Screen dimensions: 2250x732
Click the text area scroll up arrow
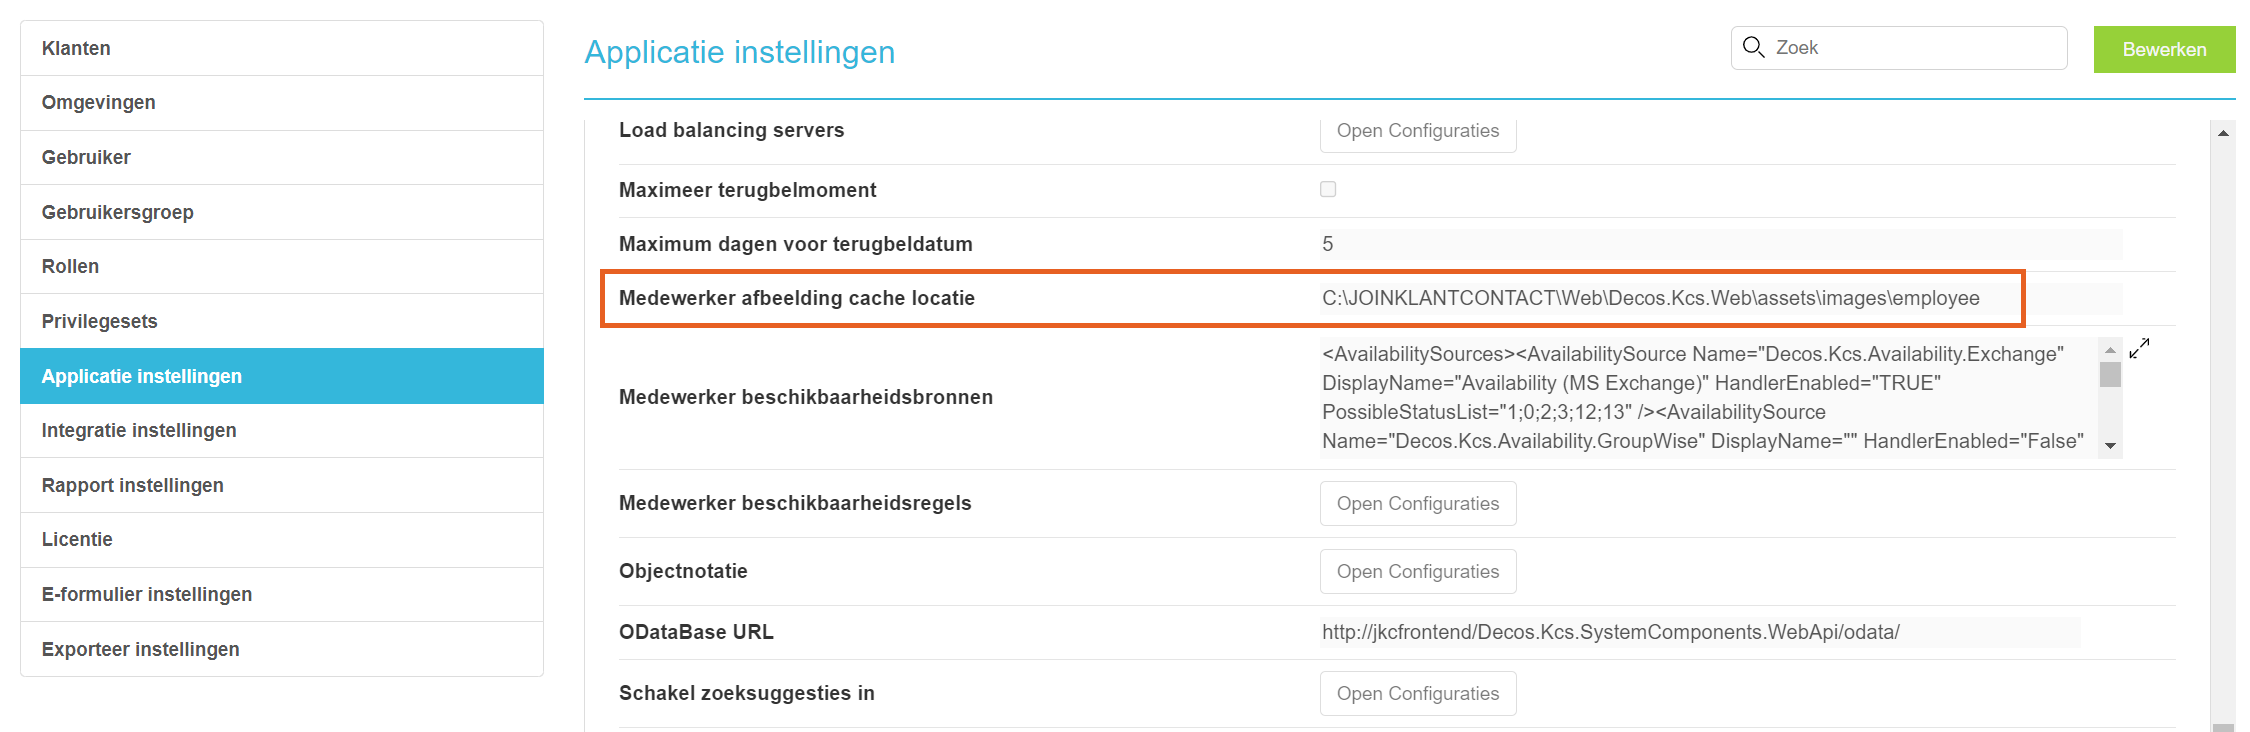[x=2110, y=350]
